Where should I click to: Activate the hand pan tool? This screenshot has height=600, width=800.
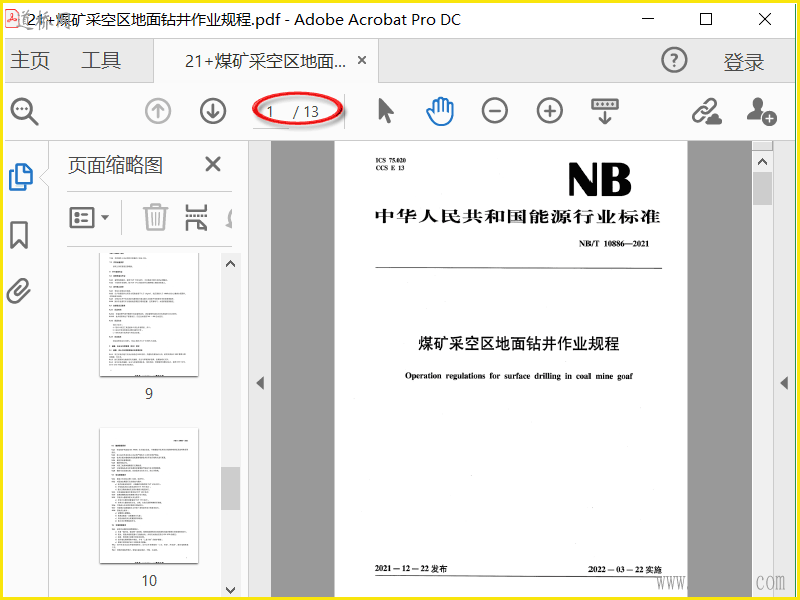coord(440,111)
